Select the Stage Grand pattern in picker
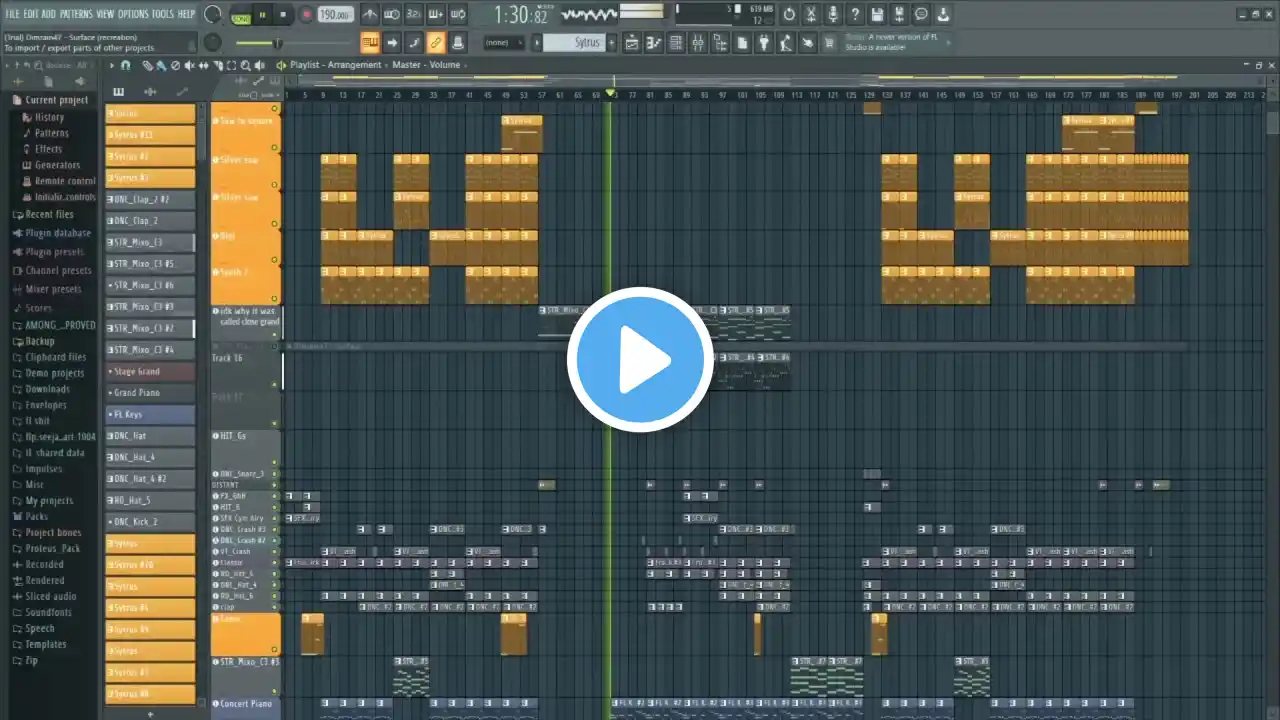Viewport: 1280px width, 720px height. 150,371
